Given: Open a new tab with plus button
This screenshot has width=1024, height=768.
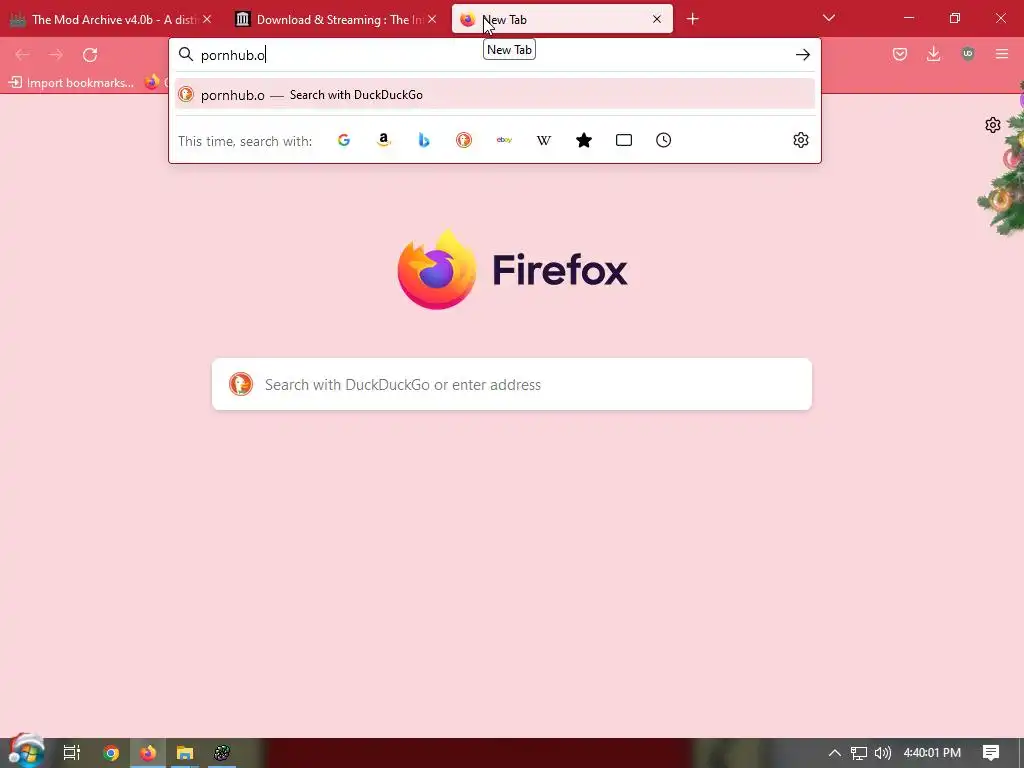Looking at the screenshot, I should tap(693, 19).
